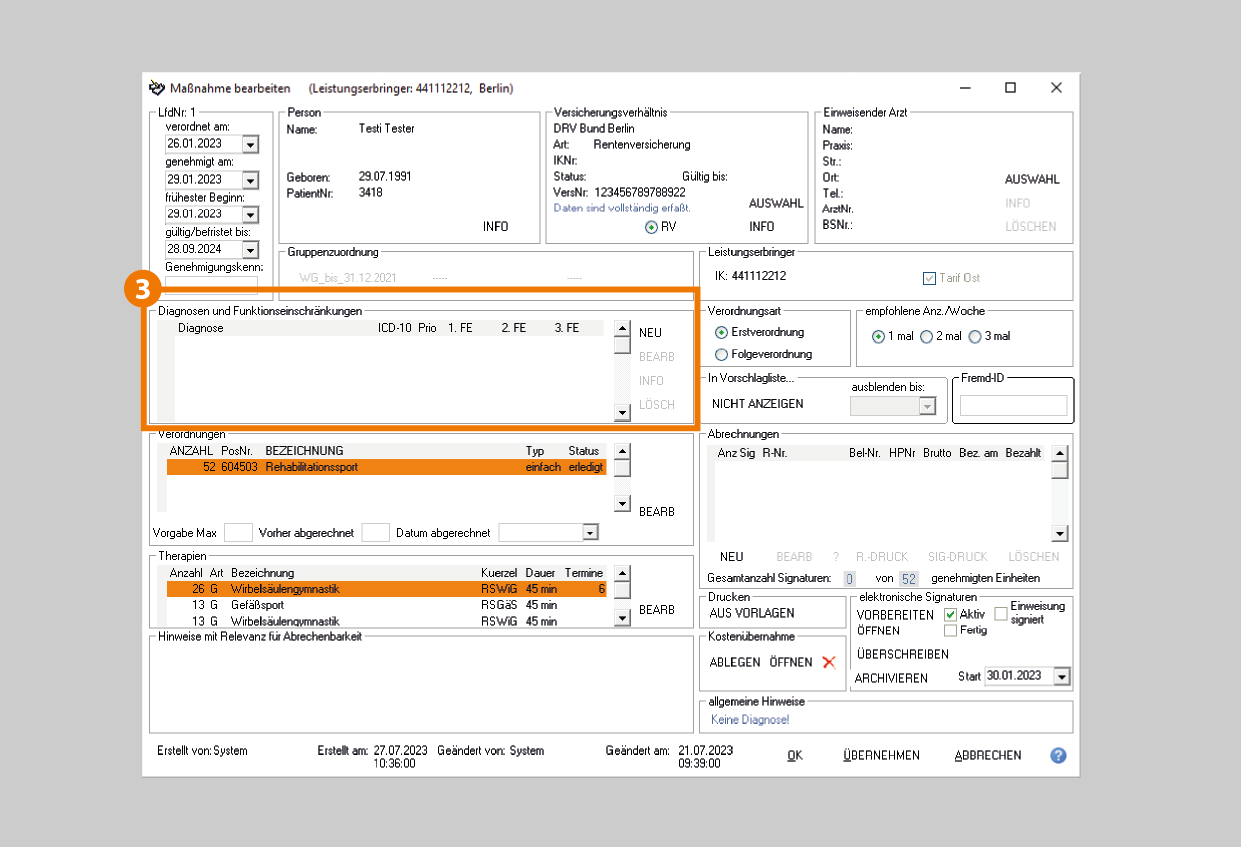Expand the gültig/befristet bis date picker
The image size is (1241, 847).
point(250,249)
